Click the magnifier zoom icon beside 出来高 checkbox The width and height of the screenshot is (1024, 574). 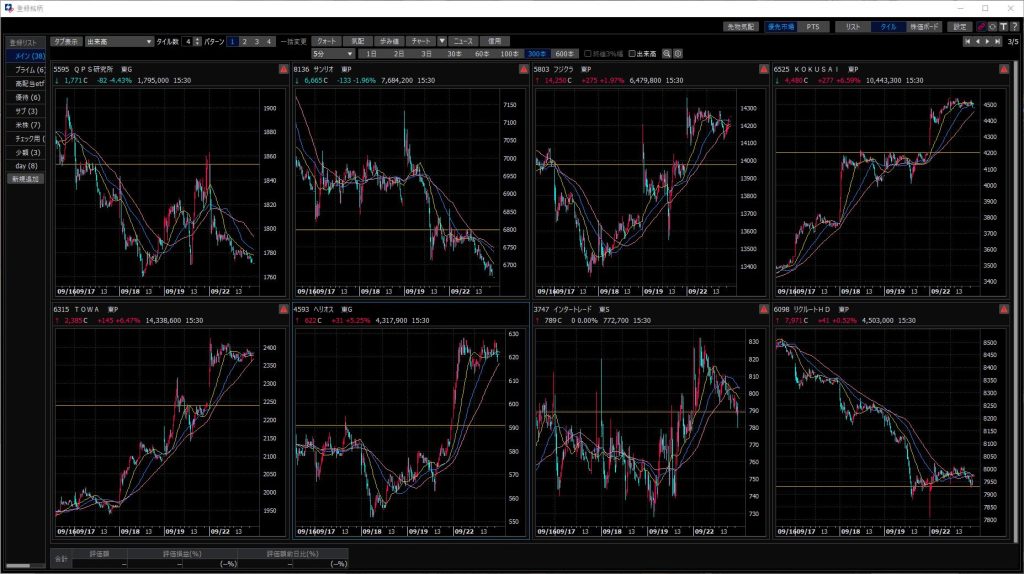click(x=667, y=53)
